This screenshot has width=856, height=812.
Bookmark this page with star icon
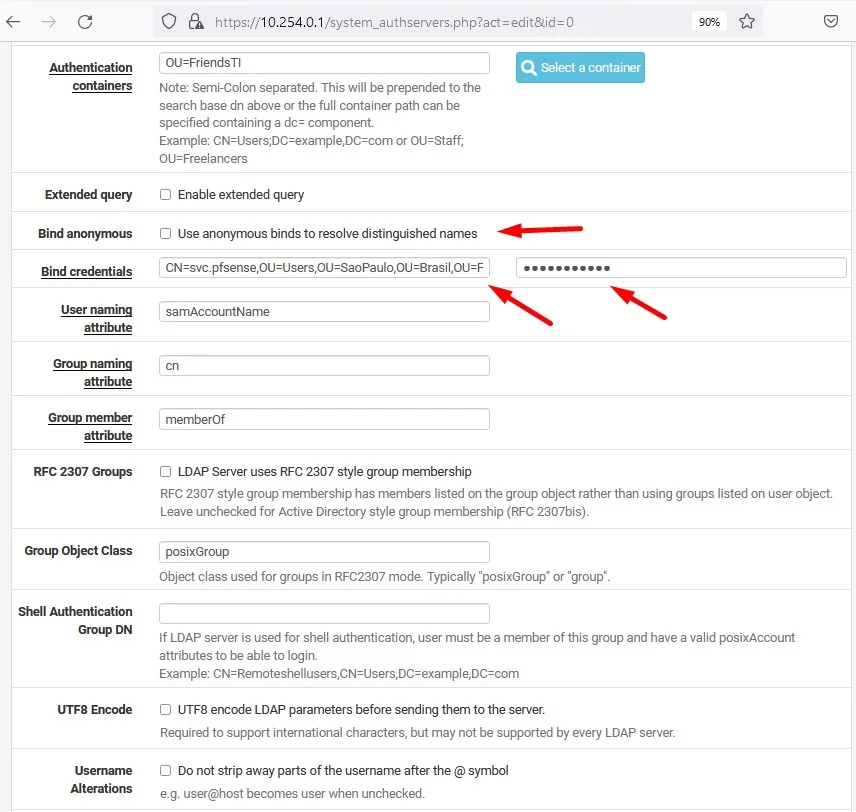746,21
